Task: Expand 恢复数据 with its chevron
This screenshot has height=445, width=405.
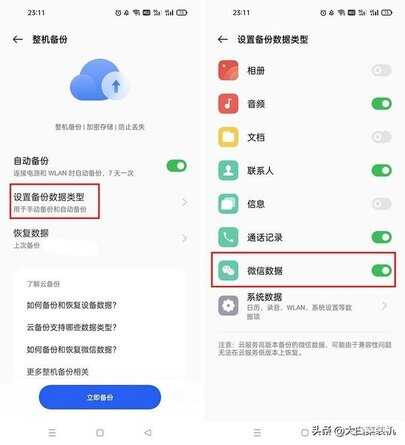Action: click(x=185, y=238)
